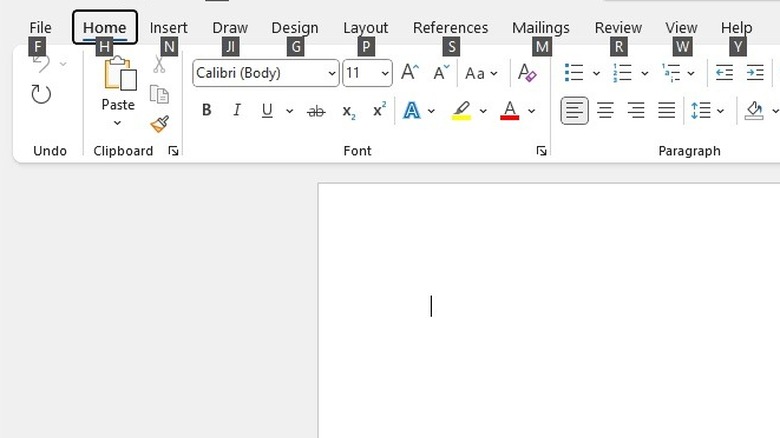The height and width of the screenshot is (438, 780).
Task: Toggle Italic formatting
Action: tap(237, 111)
